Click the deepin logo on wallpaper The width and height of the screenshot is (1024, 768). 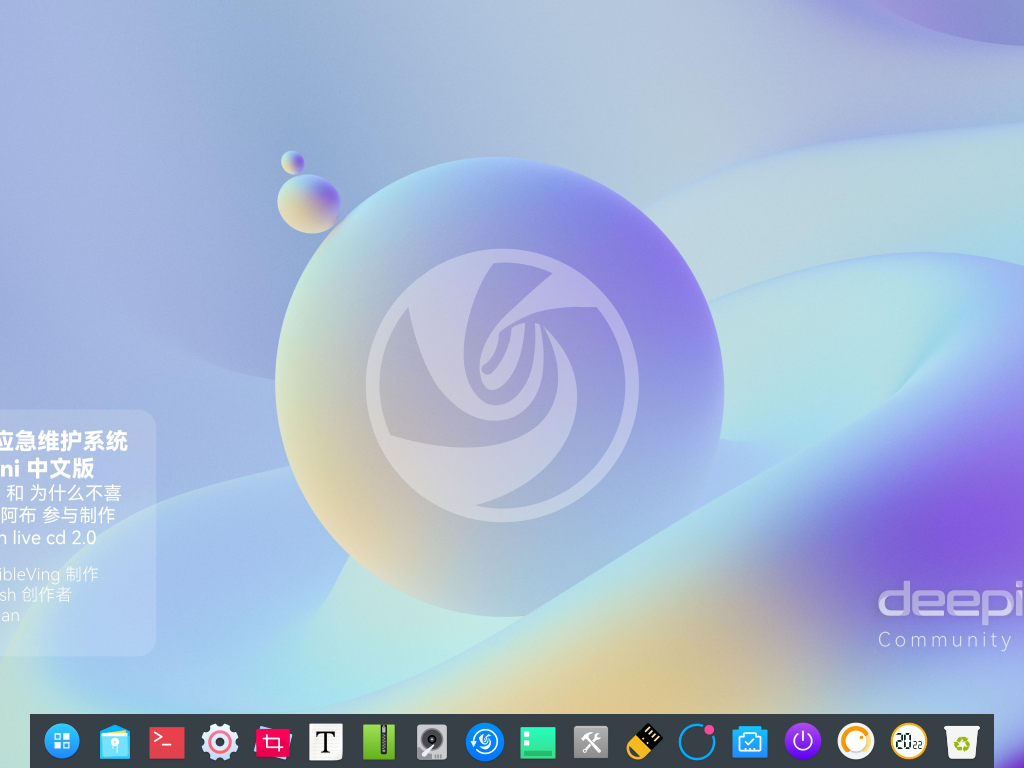tap(502, 384)
